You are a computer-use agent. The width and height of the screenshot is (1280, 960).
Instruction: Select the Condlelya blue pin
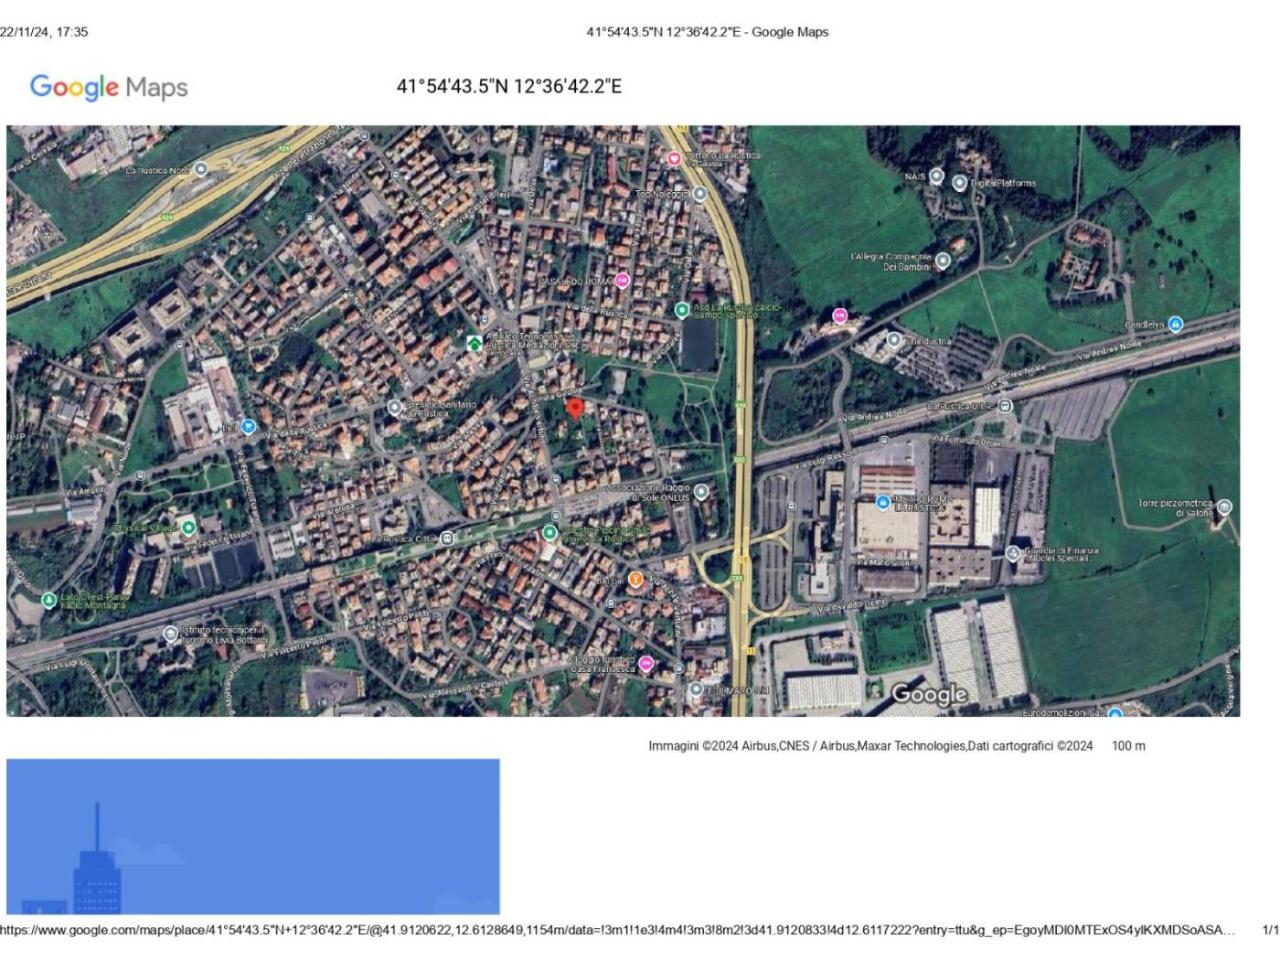[x=1176, y=324]
